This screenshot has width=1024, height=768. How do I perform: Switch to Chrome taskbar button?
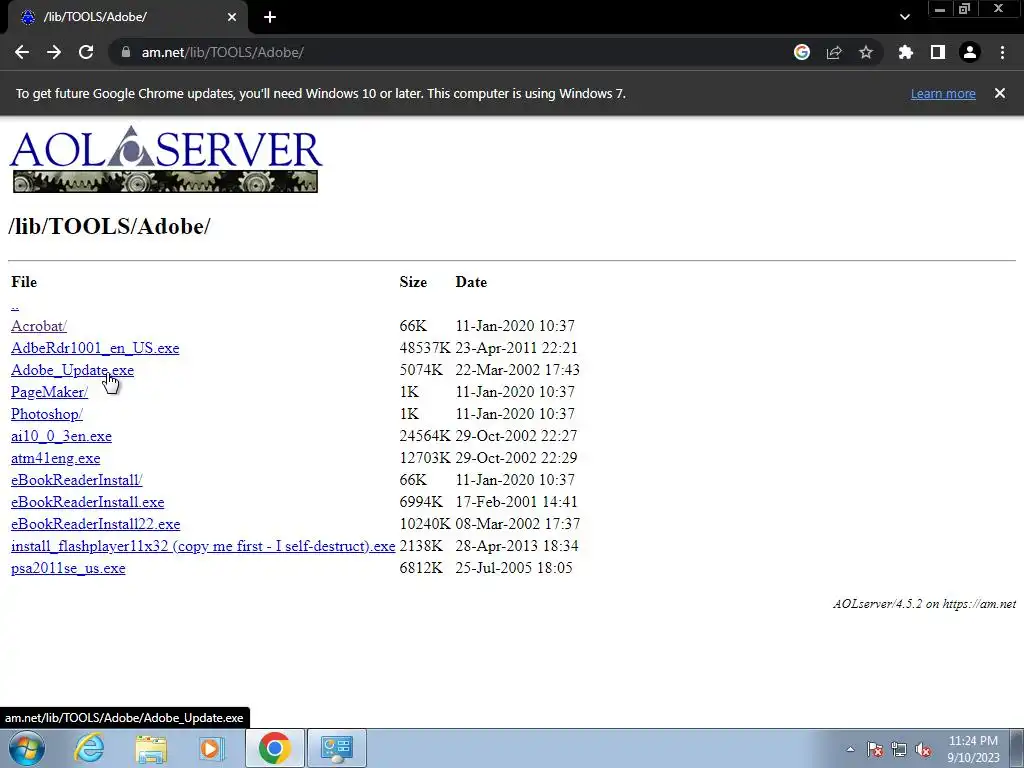274,748
